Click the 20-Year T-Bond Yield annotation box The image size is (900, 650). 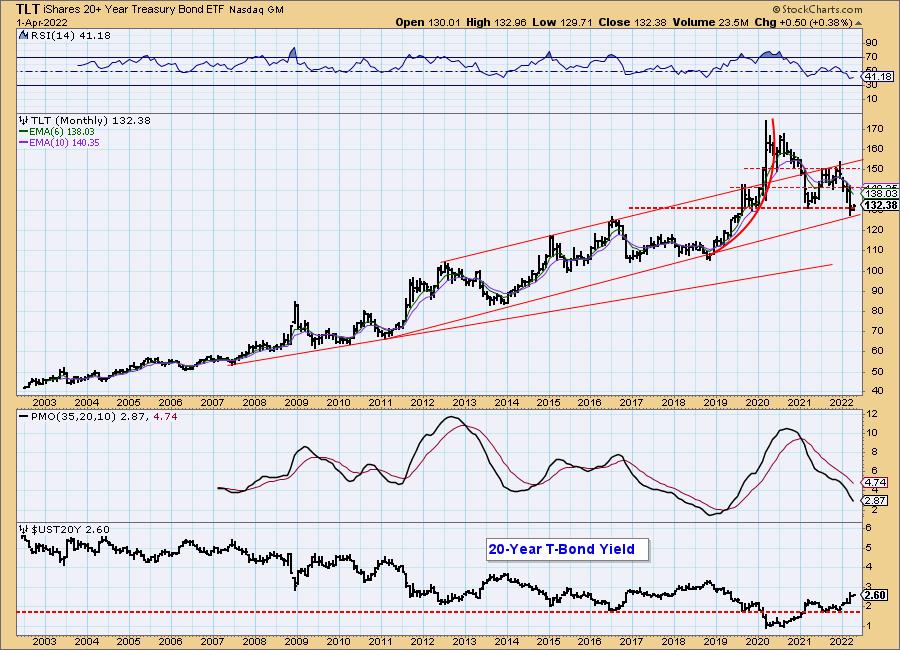point(567,549)
